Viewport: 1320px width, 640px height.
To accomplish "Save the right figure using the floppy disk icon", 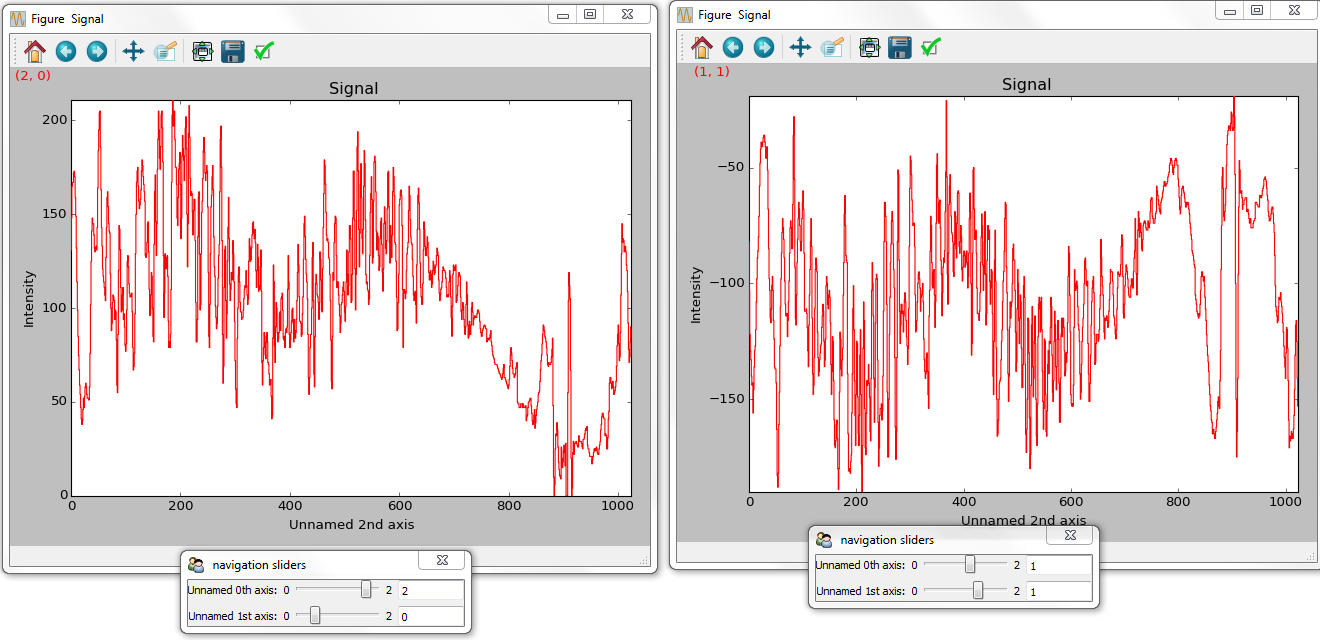I will point(900,47).
